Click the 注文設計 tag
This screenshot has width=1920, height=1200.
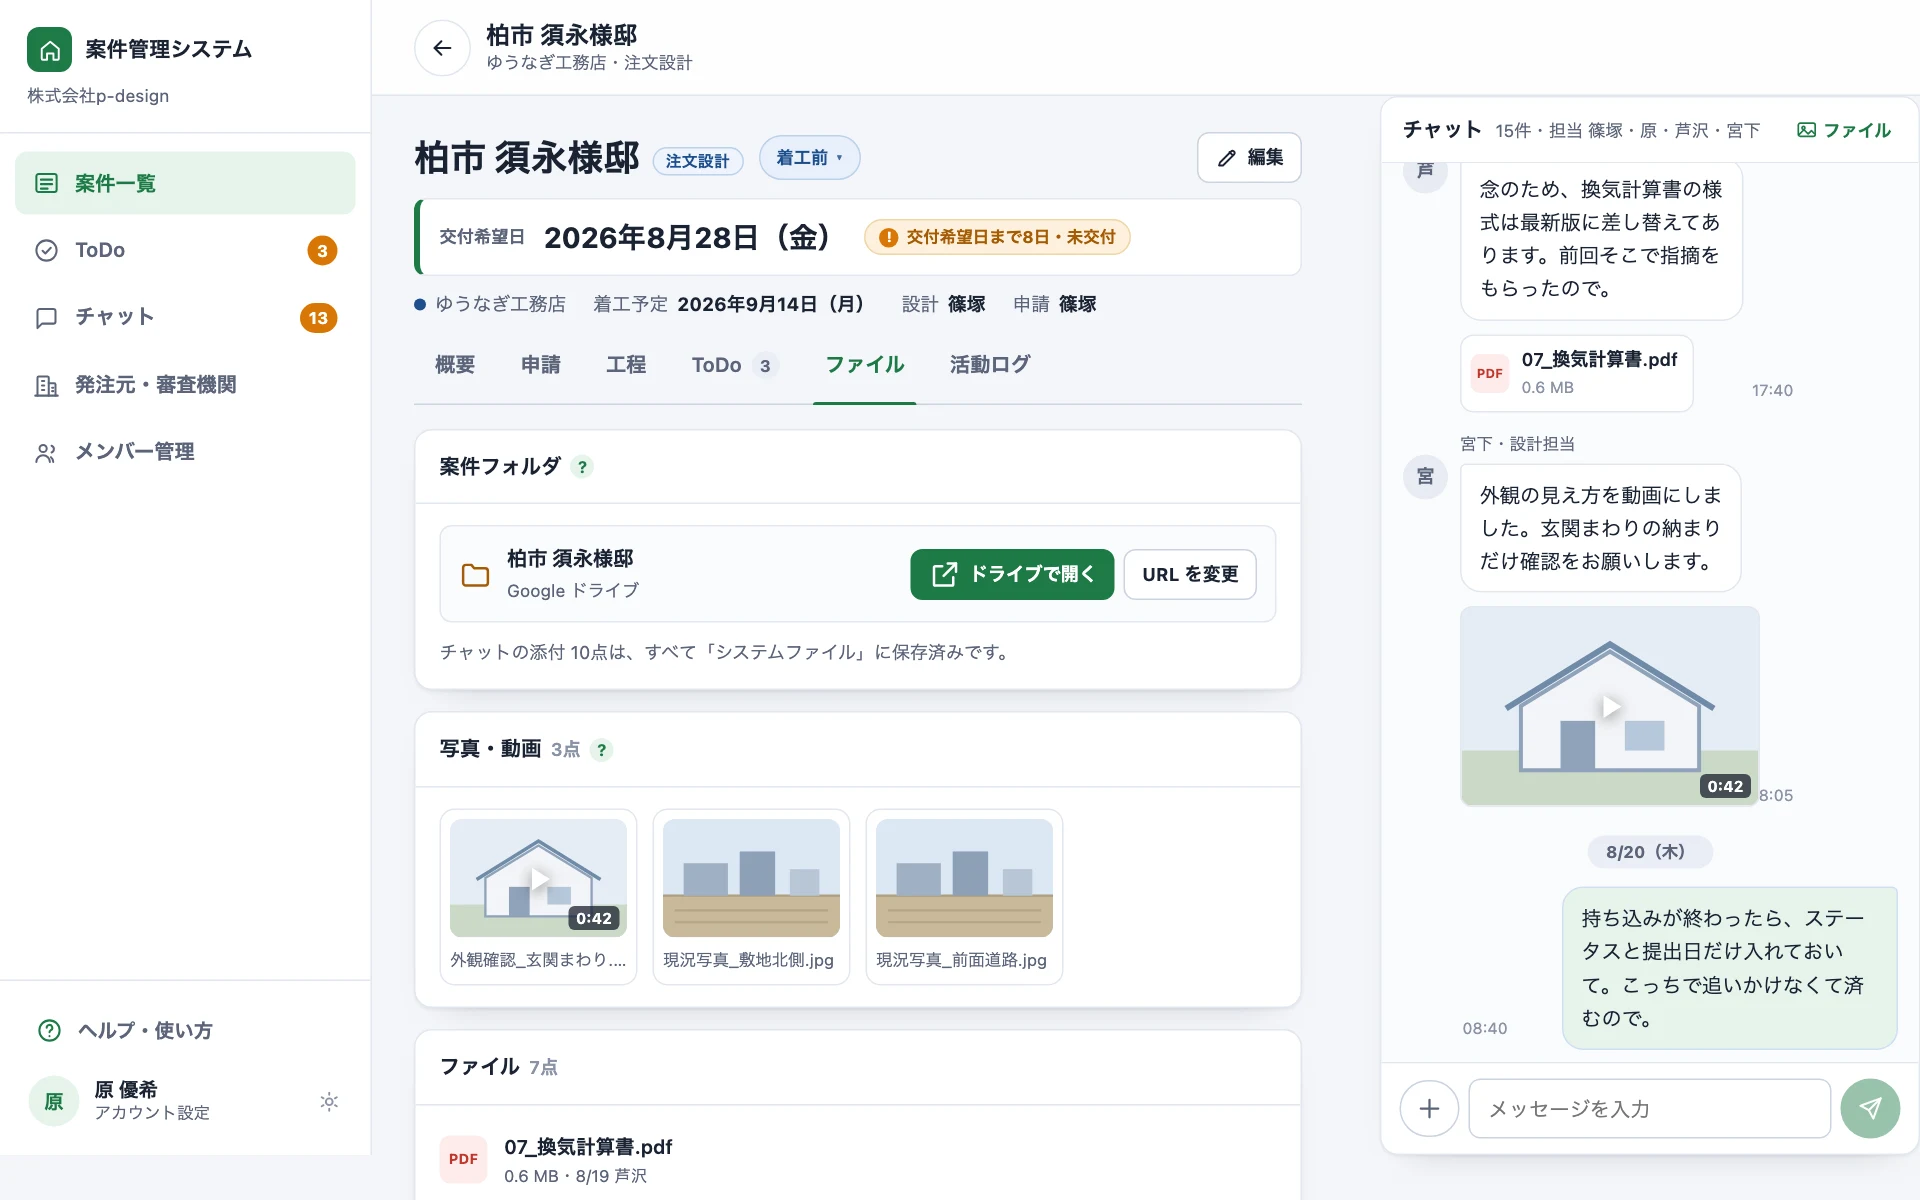point(697,161)
